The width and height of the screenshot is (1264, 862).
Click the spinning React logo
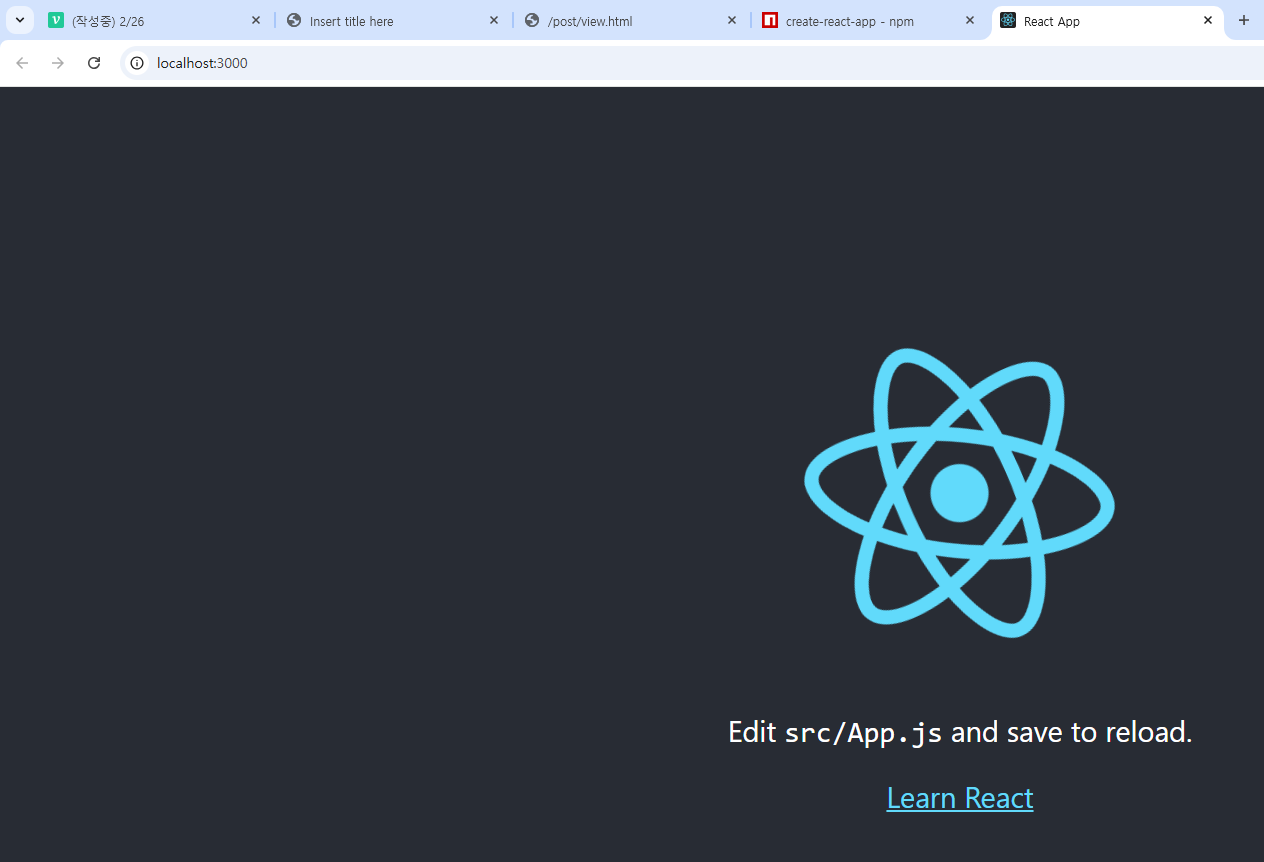tap(960, 493)
